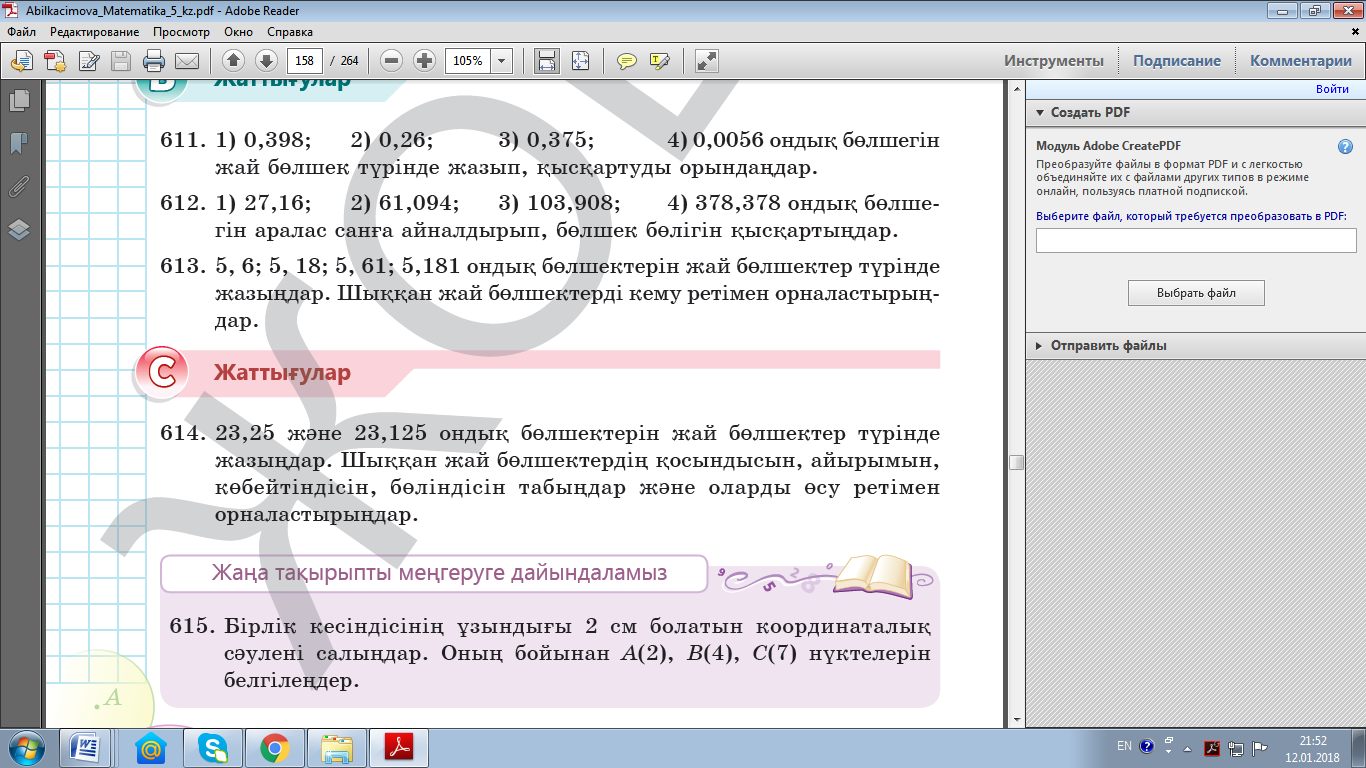Zoom out with the minus button
The width and height of the screenshot is (1366, 768).
tap(392, 61)
